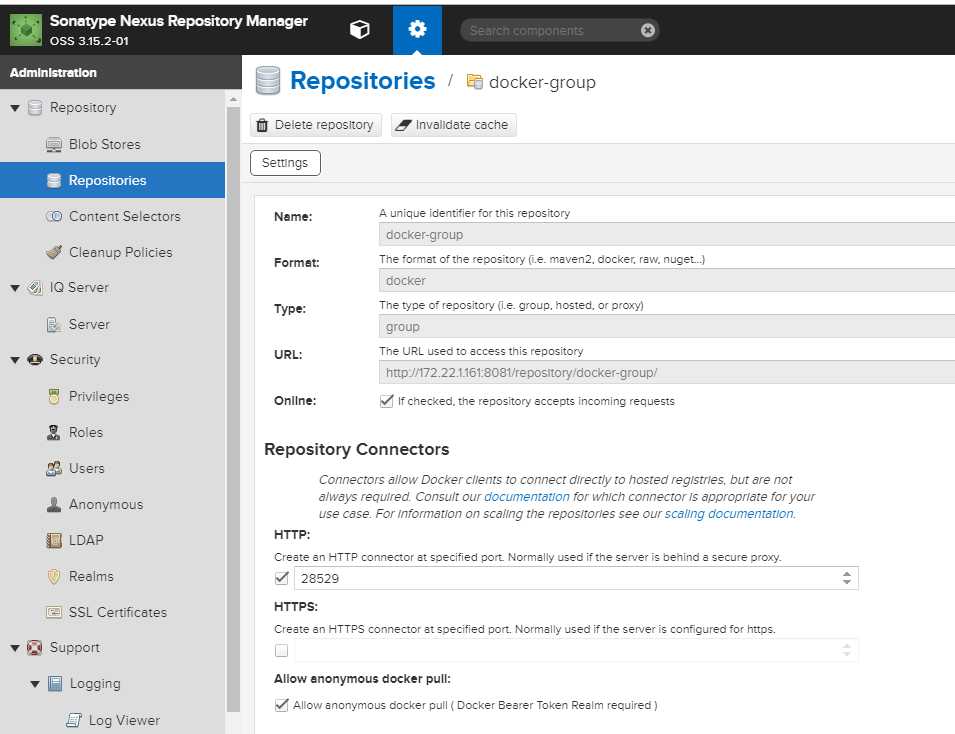Select Blob Stores in the sidebar
Viewport: 955px width, 734px height.
(x=105, y=144)
